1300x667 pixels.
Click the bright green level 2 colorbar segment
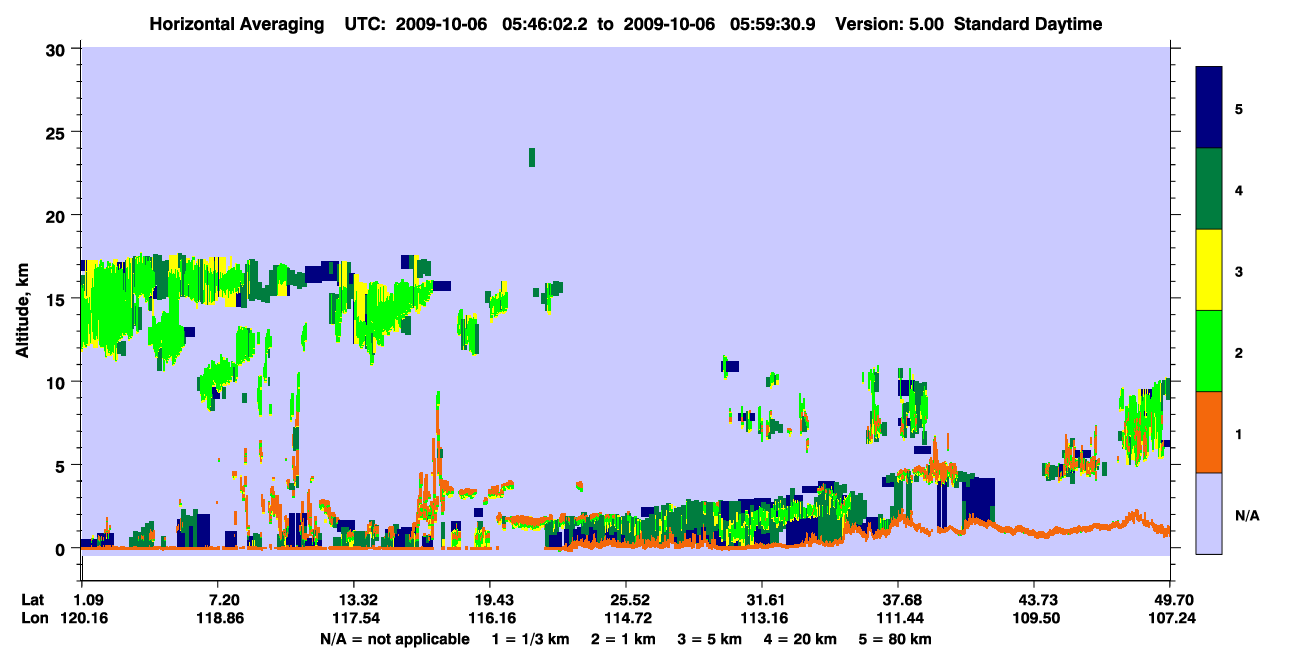tap(1209, 351)
